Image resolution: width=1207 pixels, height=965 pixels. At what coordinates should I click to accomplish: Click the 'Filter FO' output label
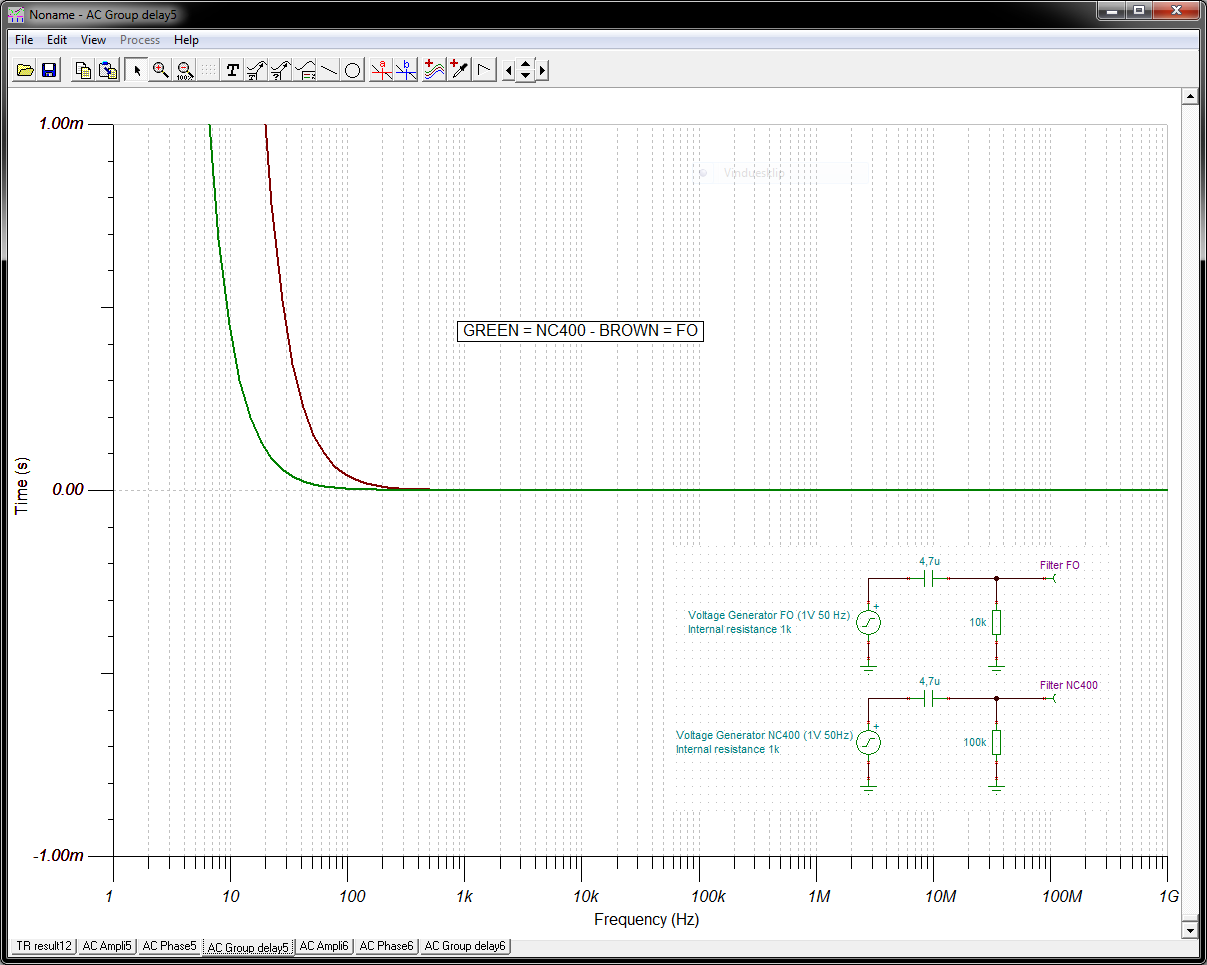pos(1059,566)
